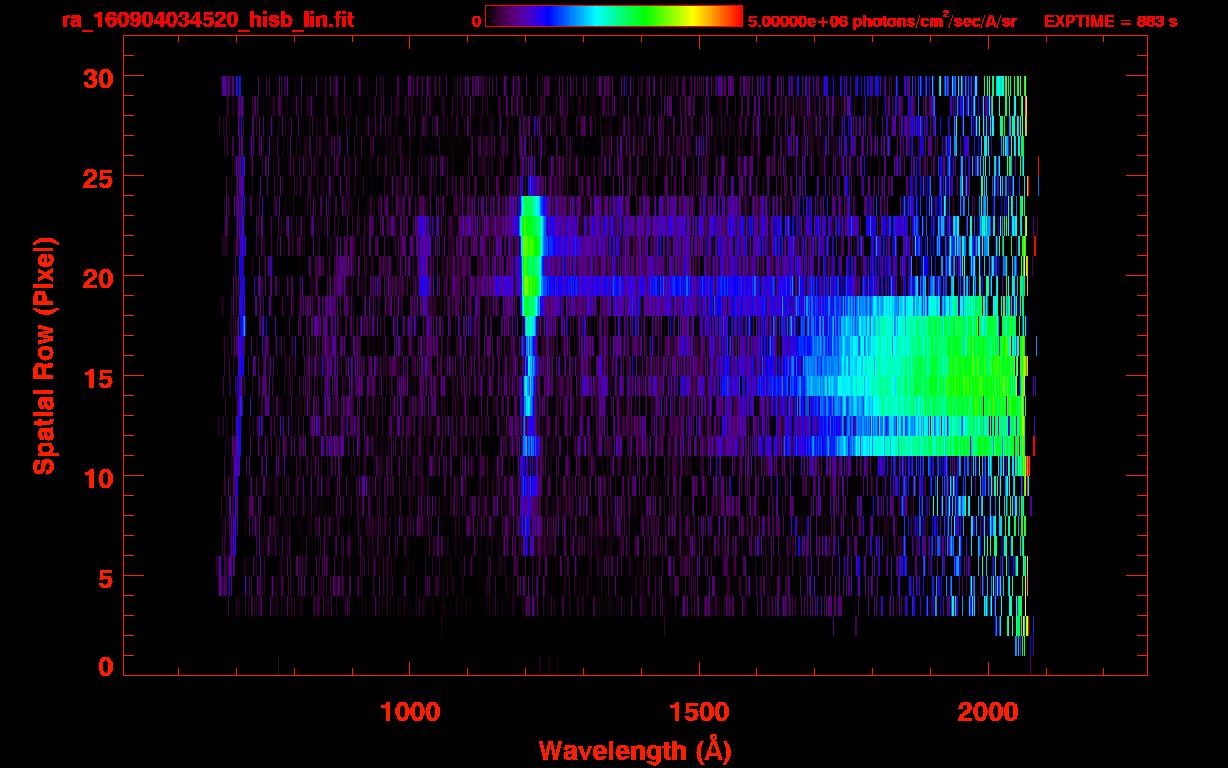The image size is (1228, 768).
Task: Click the EXPTIME = 883 s label
Action: 1110,20
